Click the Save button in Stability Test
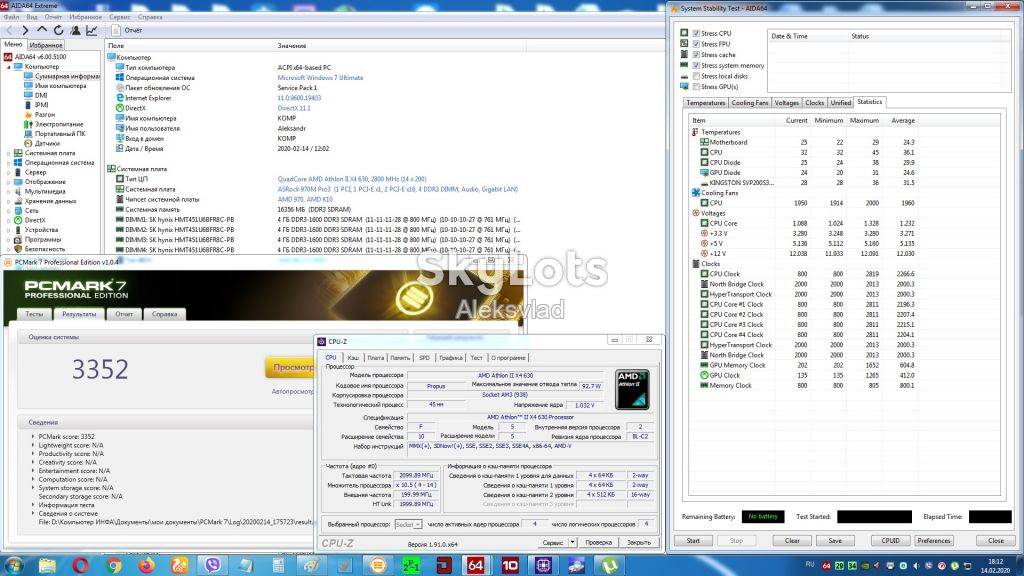The height and width of the screenshot is (576, 1024). (x=835, y=541)
